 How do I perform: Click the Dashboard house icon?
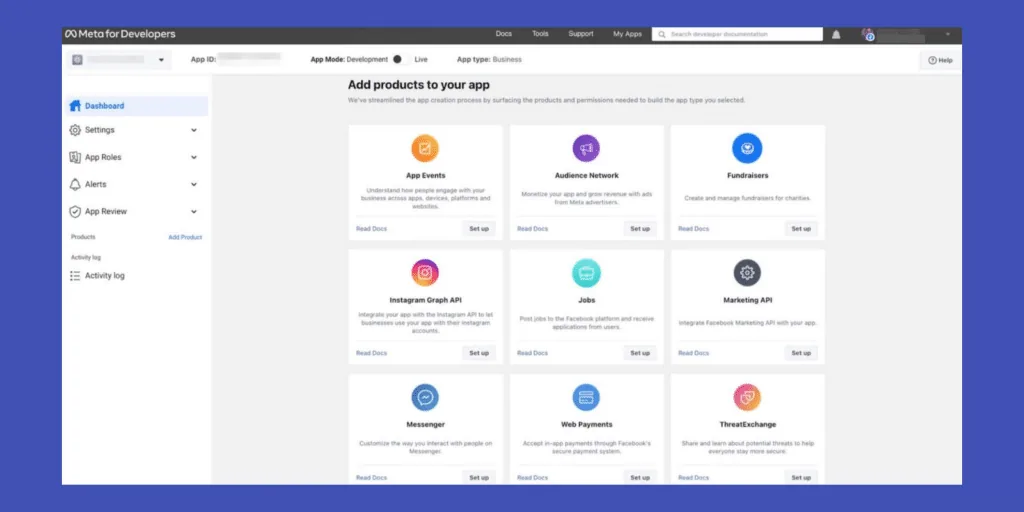pos(75,106)
